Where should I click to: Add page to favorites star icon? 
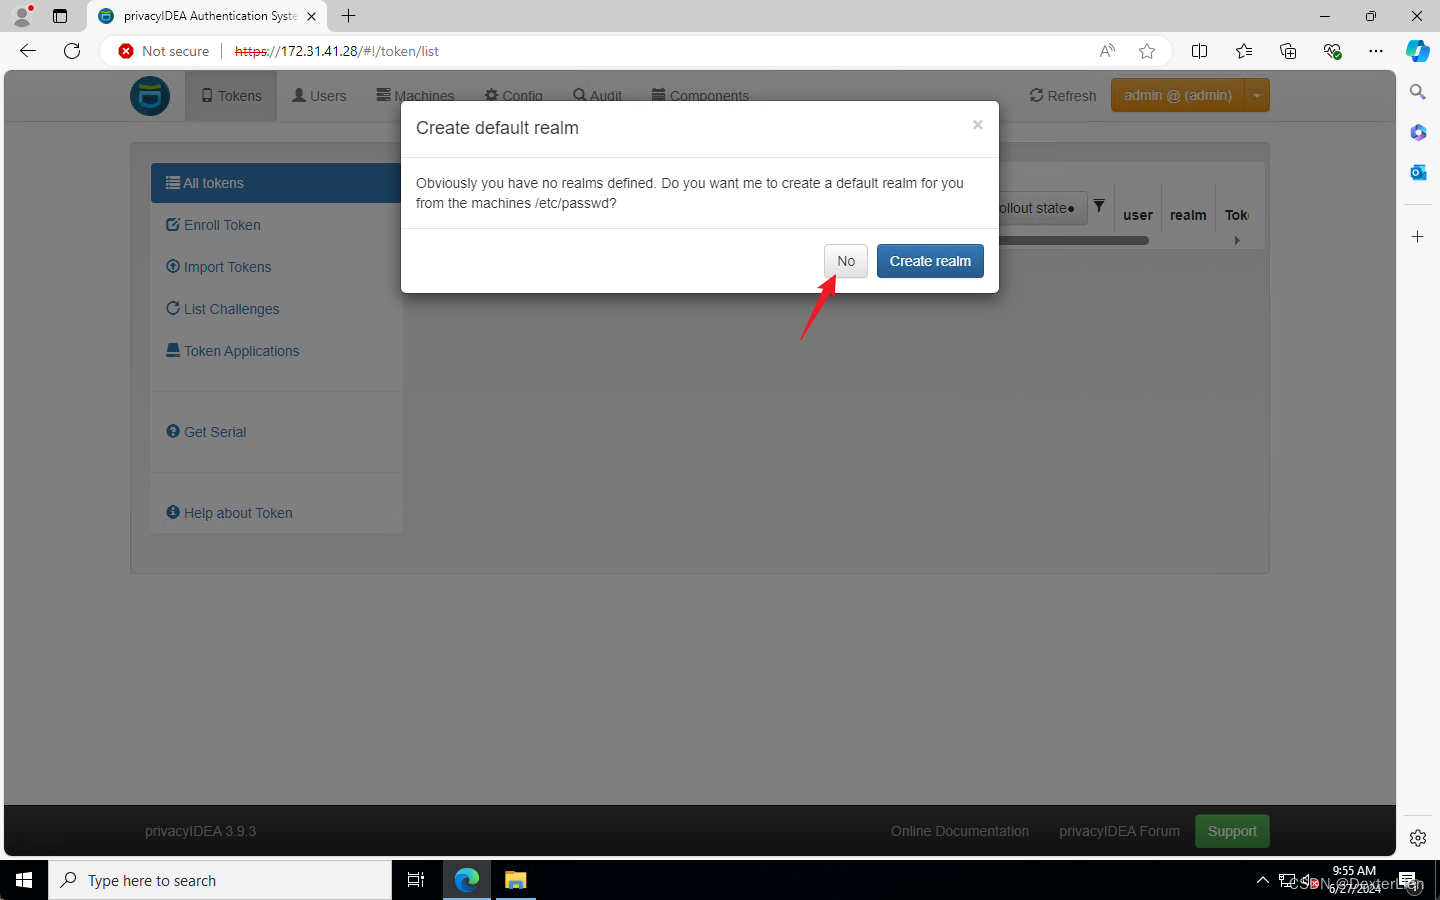click(x=1147, y=51)
